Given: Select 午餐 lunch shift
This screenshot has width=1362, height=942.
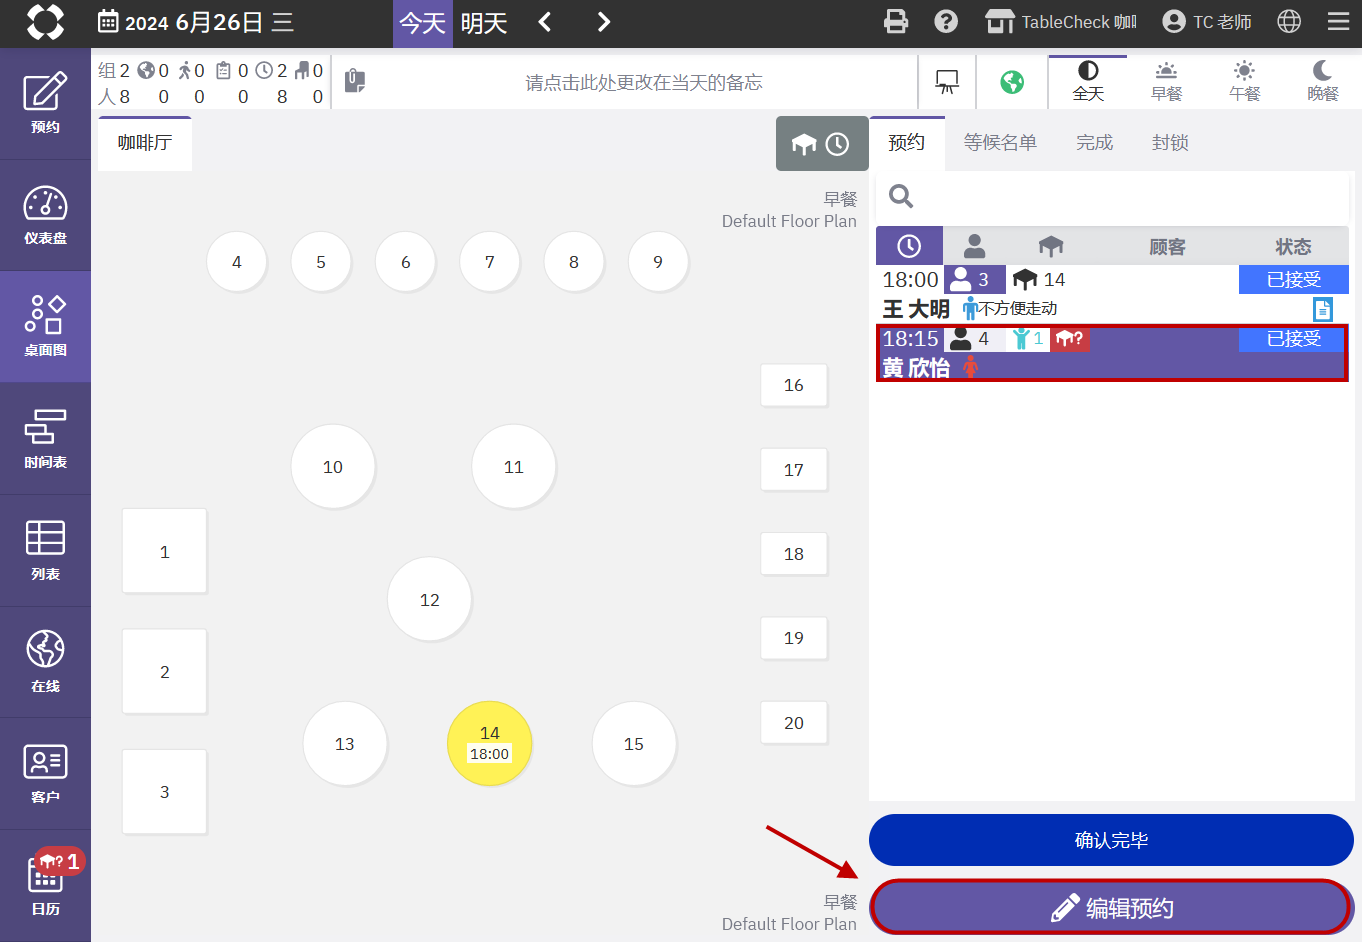Looking at the screenshot, I should click(x=1244, y=81).
